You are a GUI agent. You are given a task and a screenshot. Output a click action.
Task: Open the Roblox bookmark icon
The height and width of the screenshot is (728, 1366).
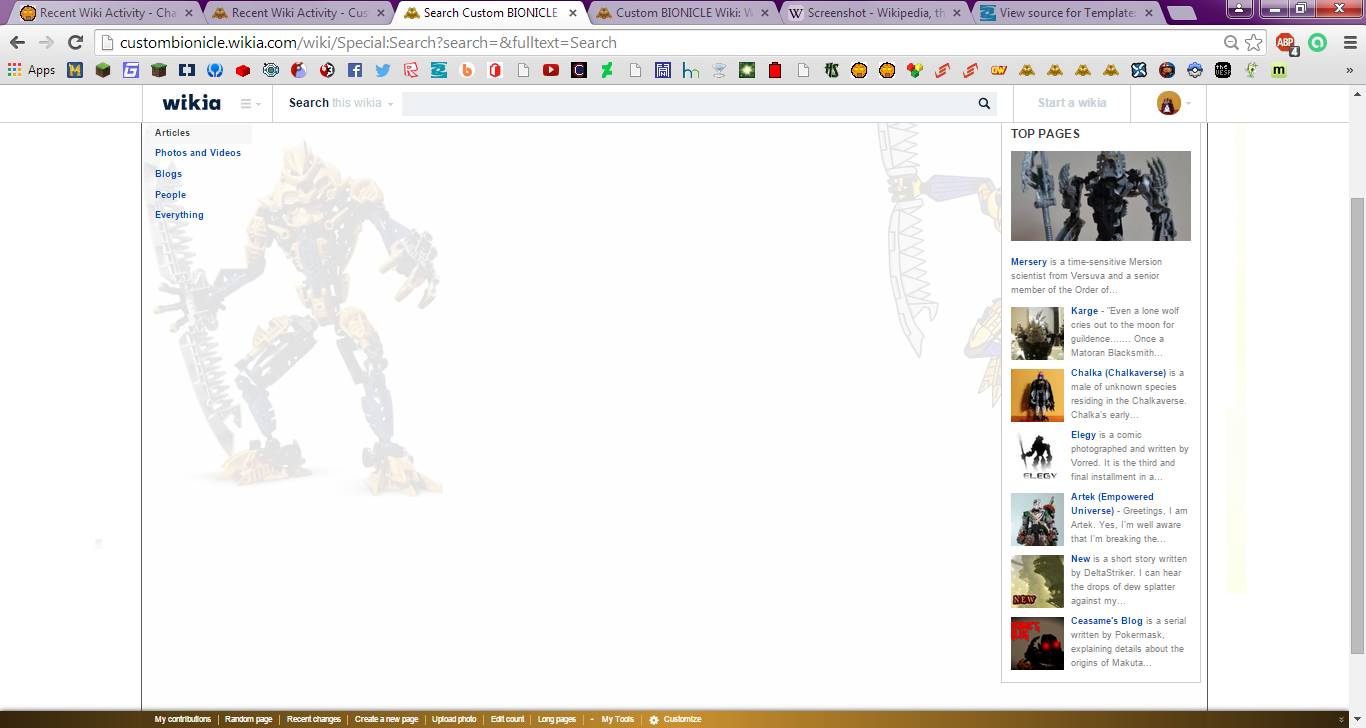pos(411,70)
